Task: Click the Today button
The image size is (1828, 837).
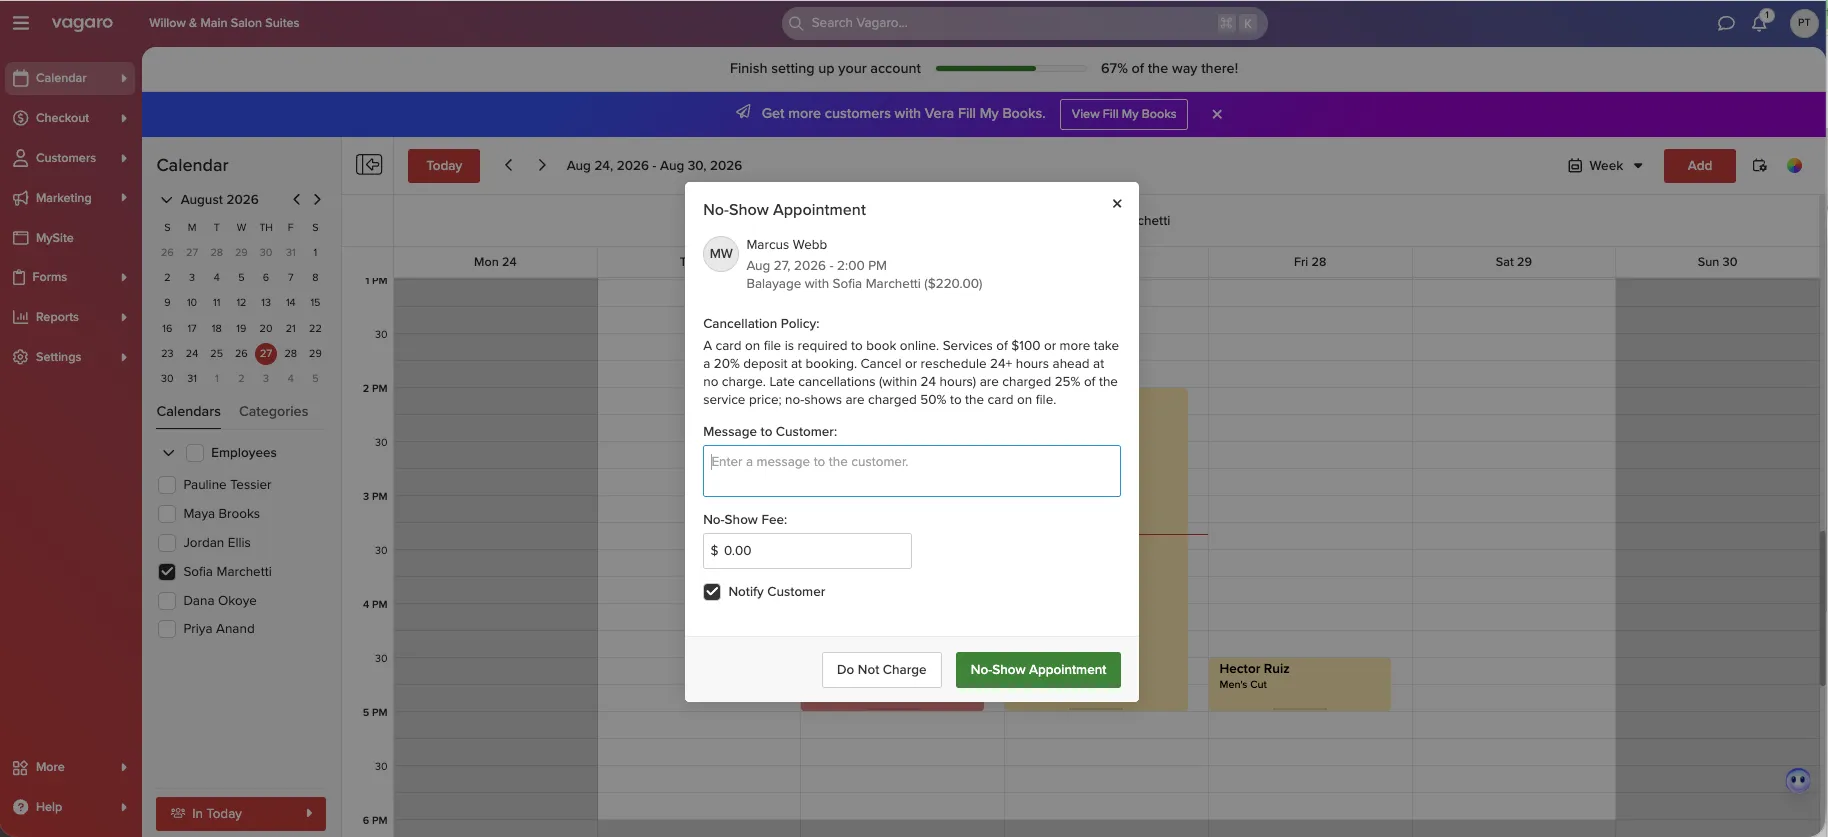Action: 444,166
